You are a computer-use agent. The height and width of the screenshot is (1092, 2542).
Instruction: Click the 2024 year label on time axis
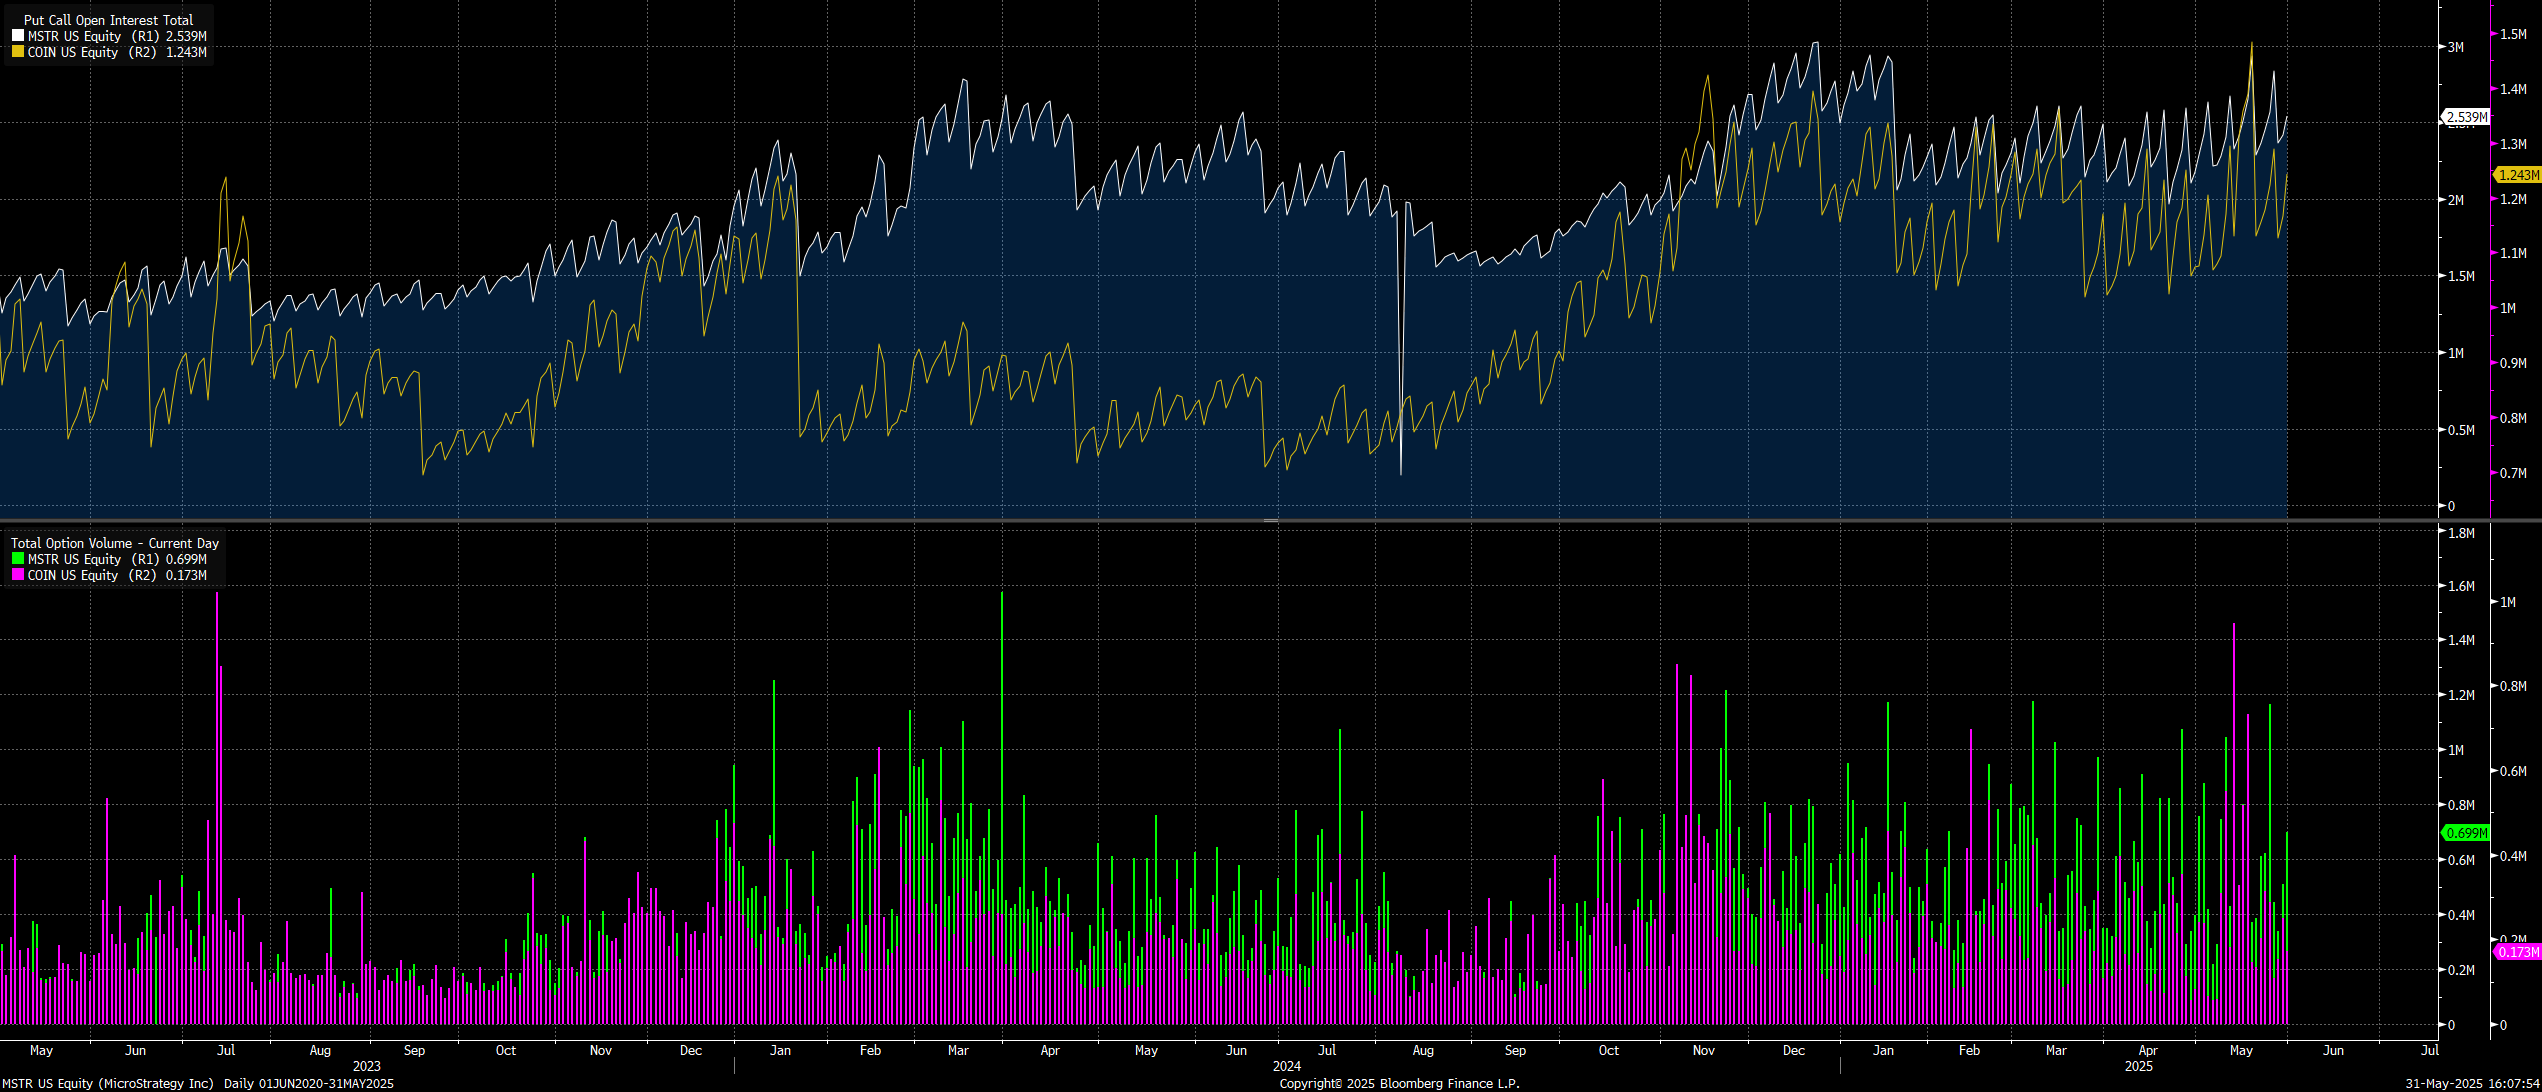click(1287, 1066)
